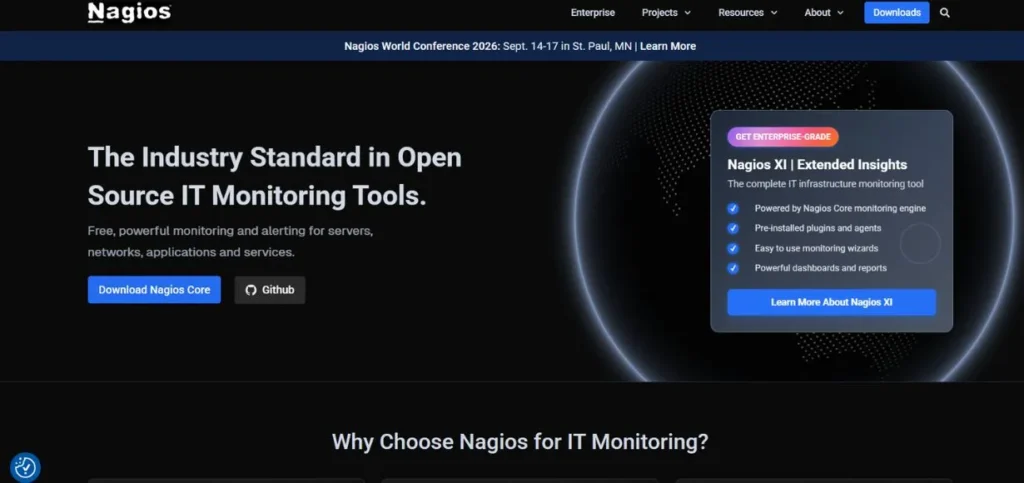The height and width of the screenshot is (483, 1024).
Task: Click the Github octocat icon
Action: pos(251,290)
